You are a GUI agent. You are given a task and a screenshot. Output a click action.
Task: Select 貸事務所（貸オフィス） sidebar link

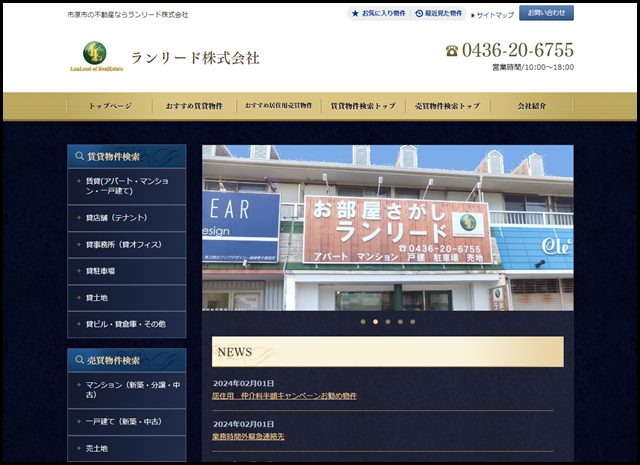click(x=127, y=245)
